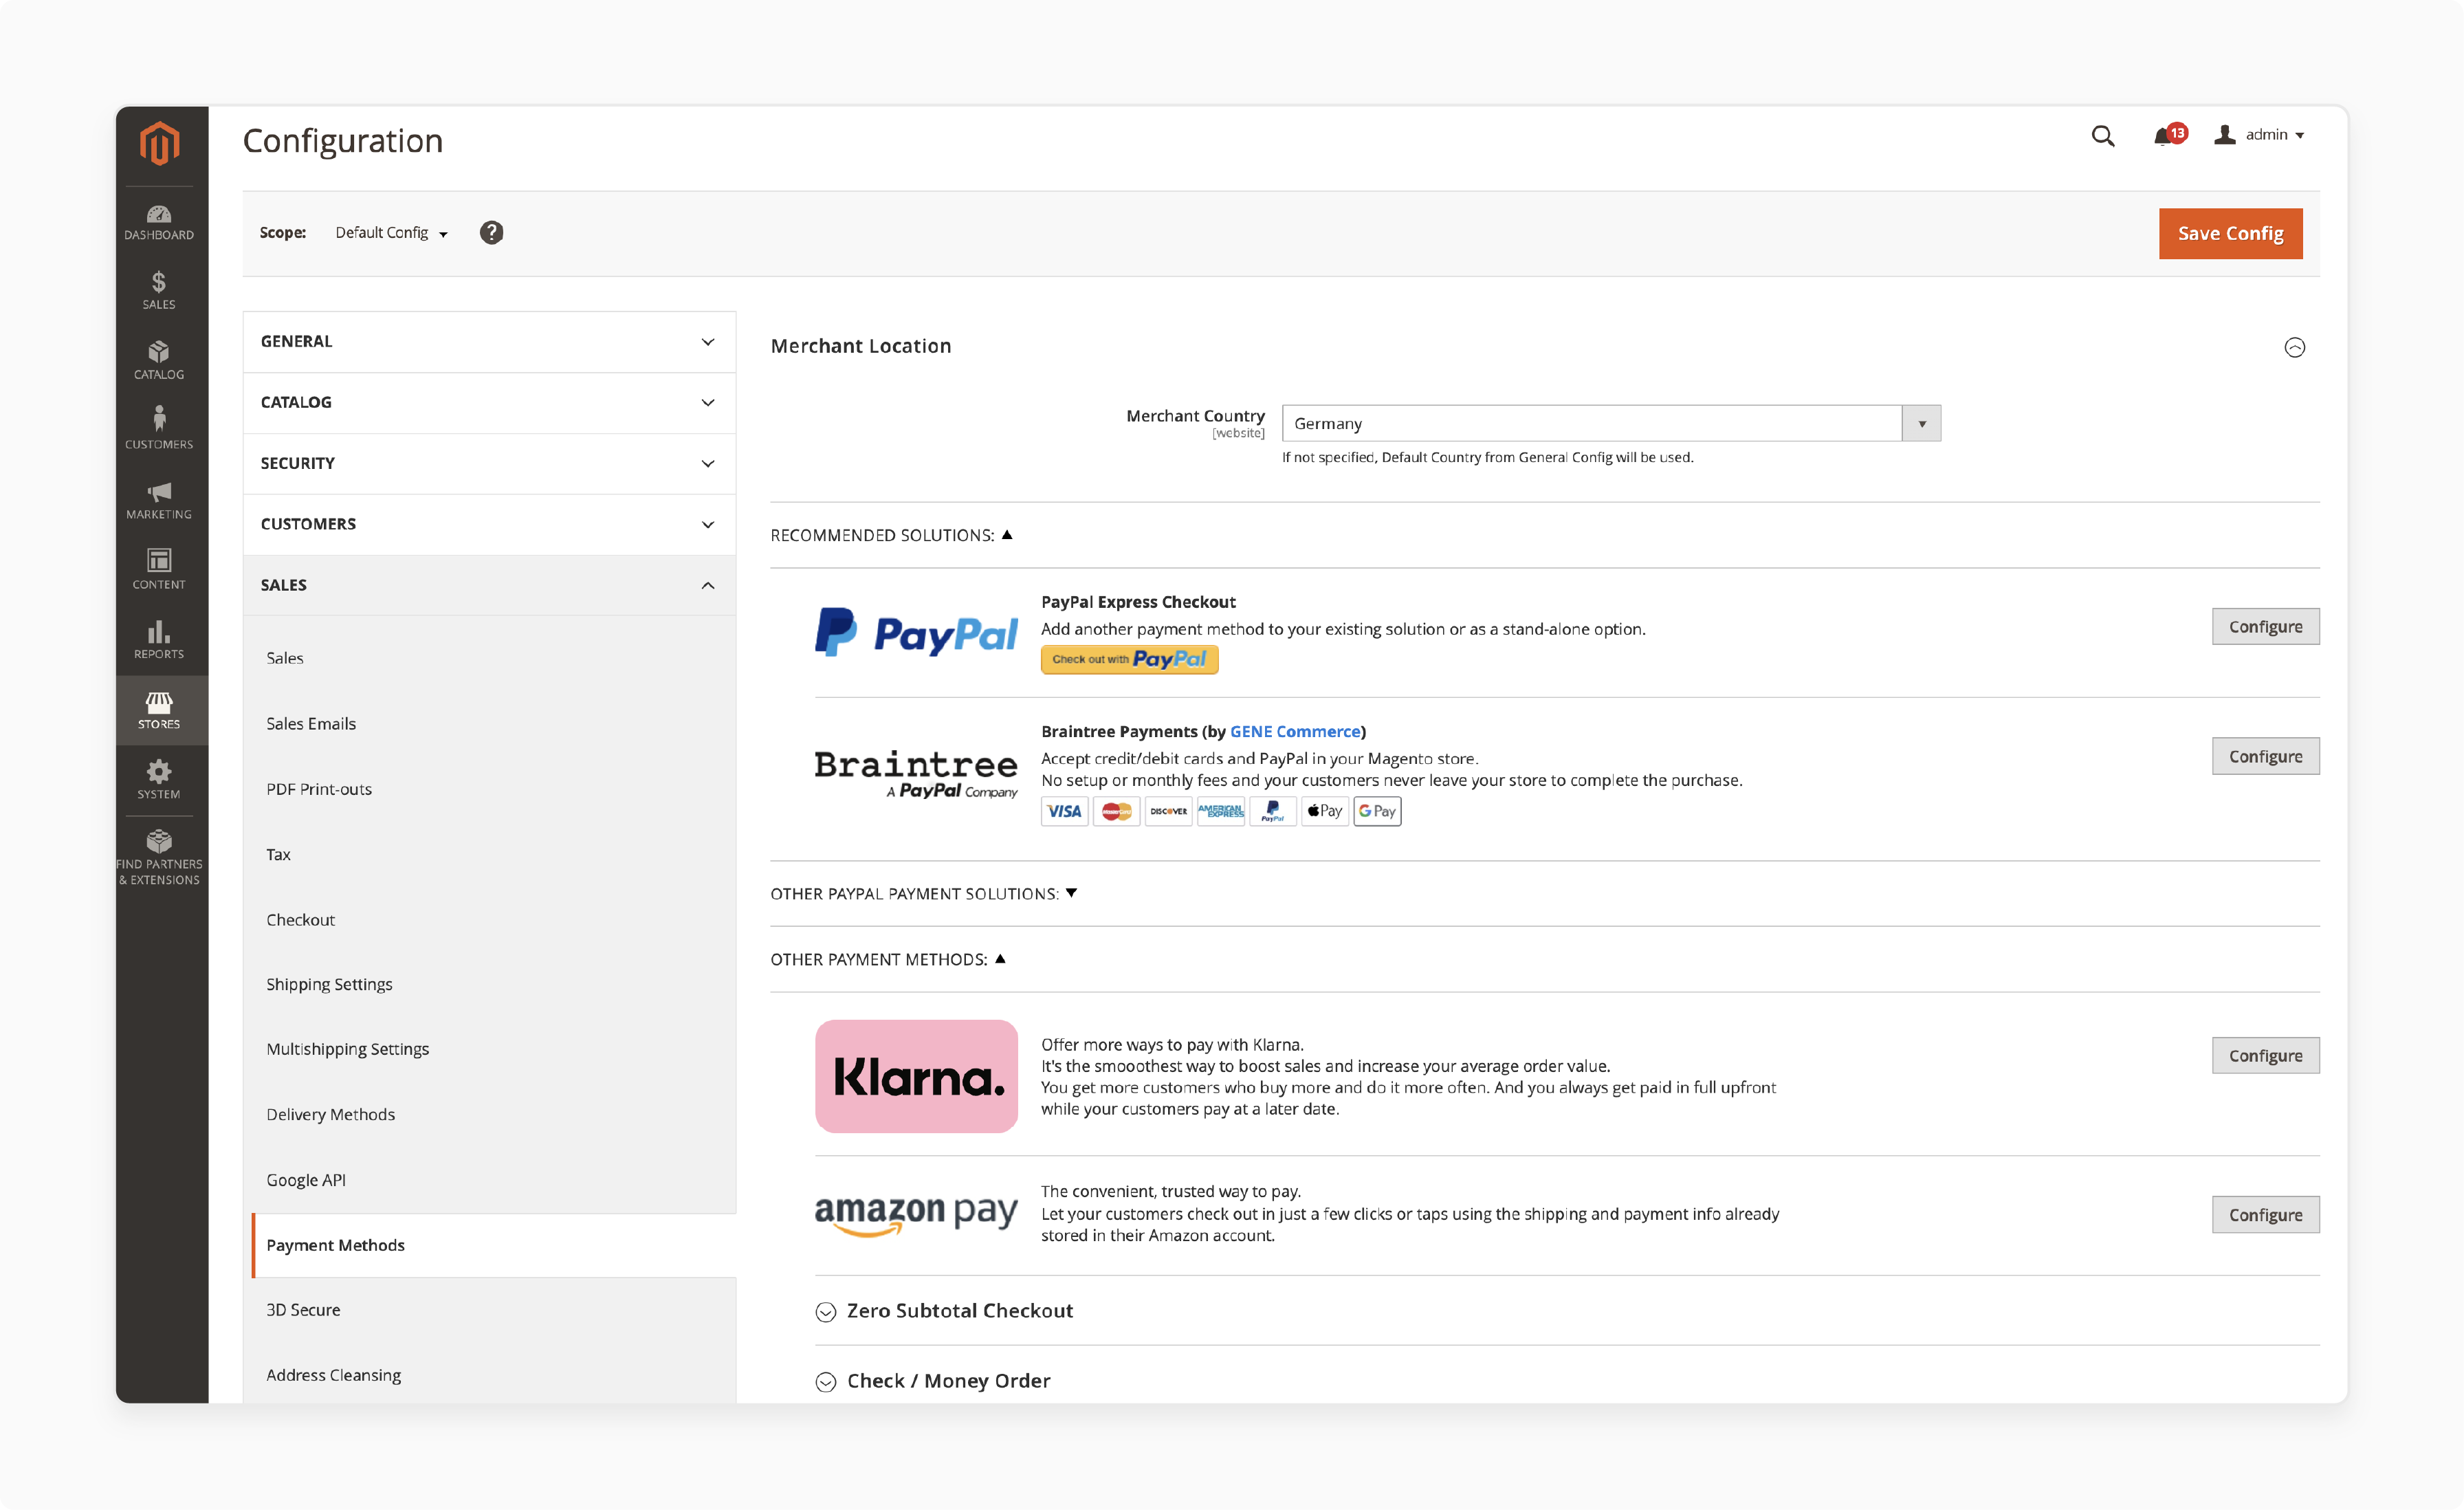Click the PayPal card icon under Braintree
The width and height of the screenshot is (2464, 1510).
point(1272,811)
